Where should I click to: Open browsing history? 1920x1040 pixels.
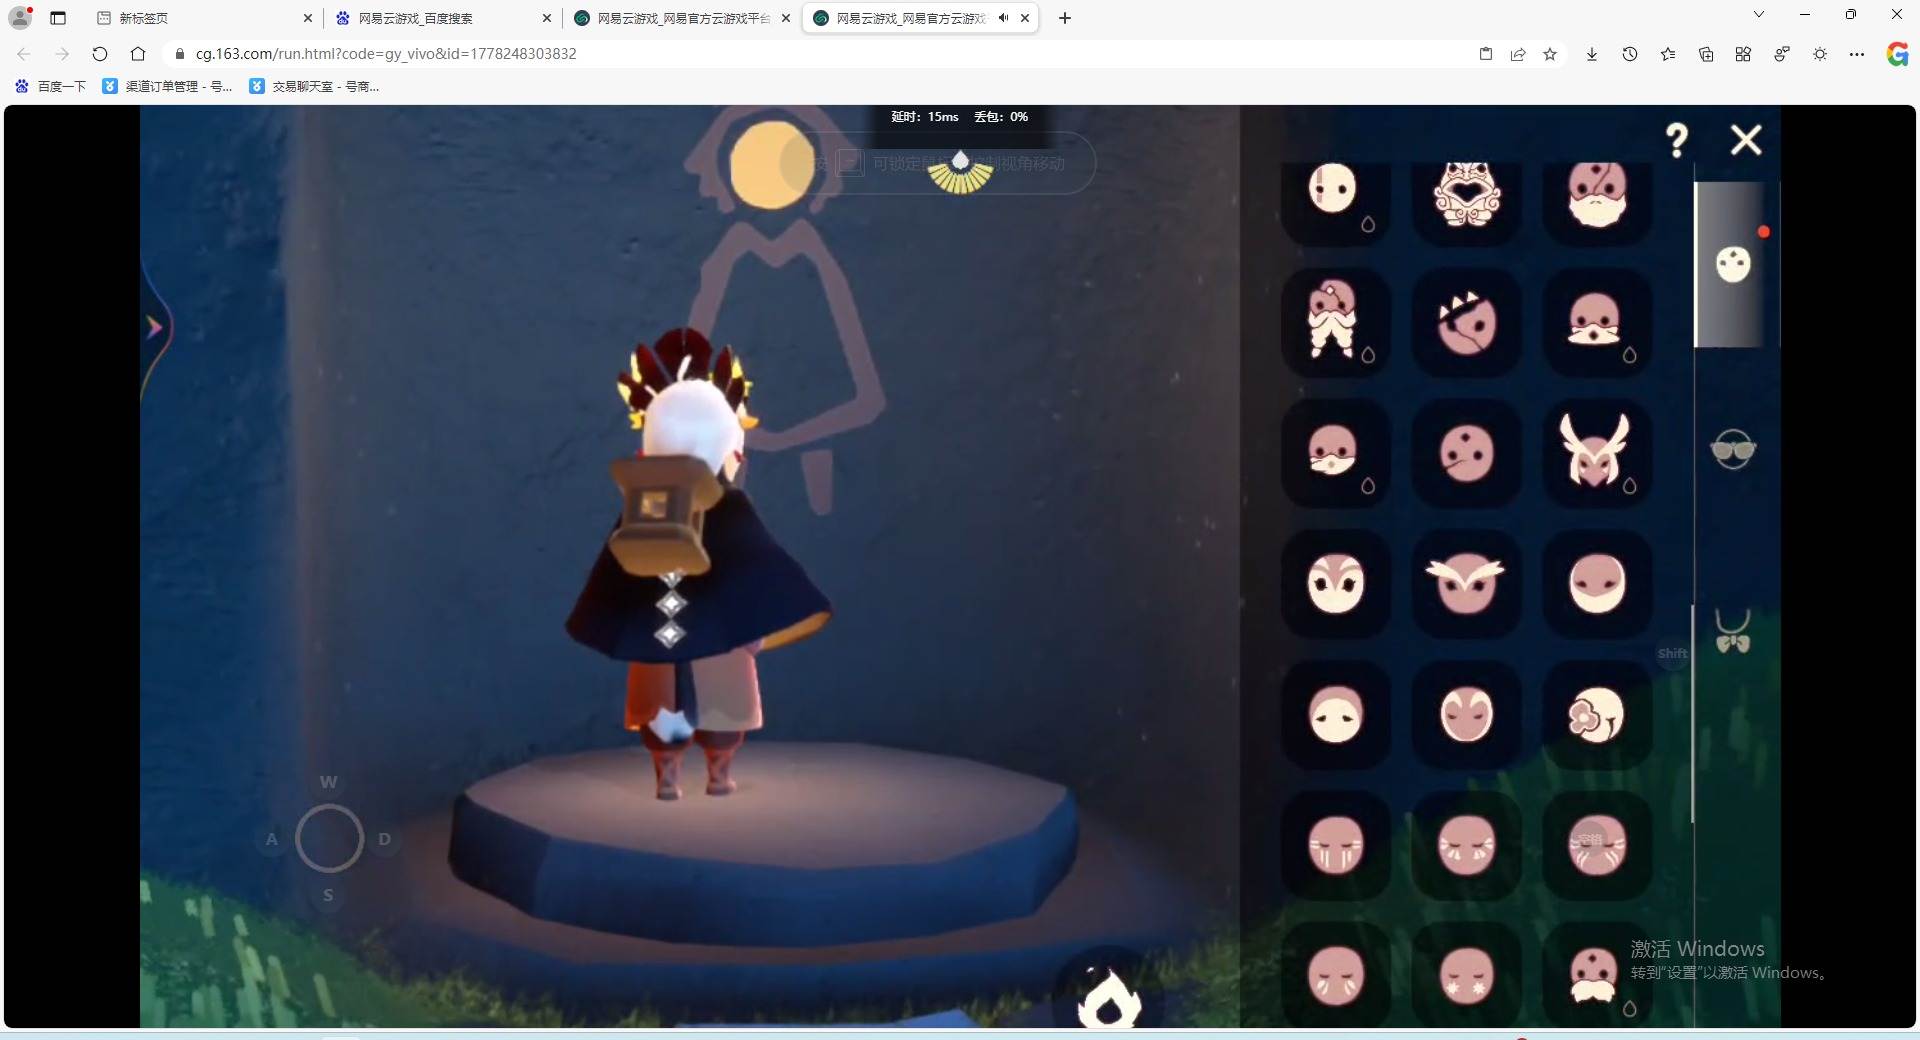[x=1630, y=54]
